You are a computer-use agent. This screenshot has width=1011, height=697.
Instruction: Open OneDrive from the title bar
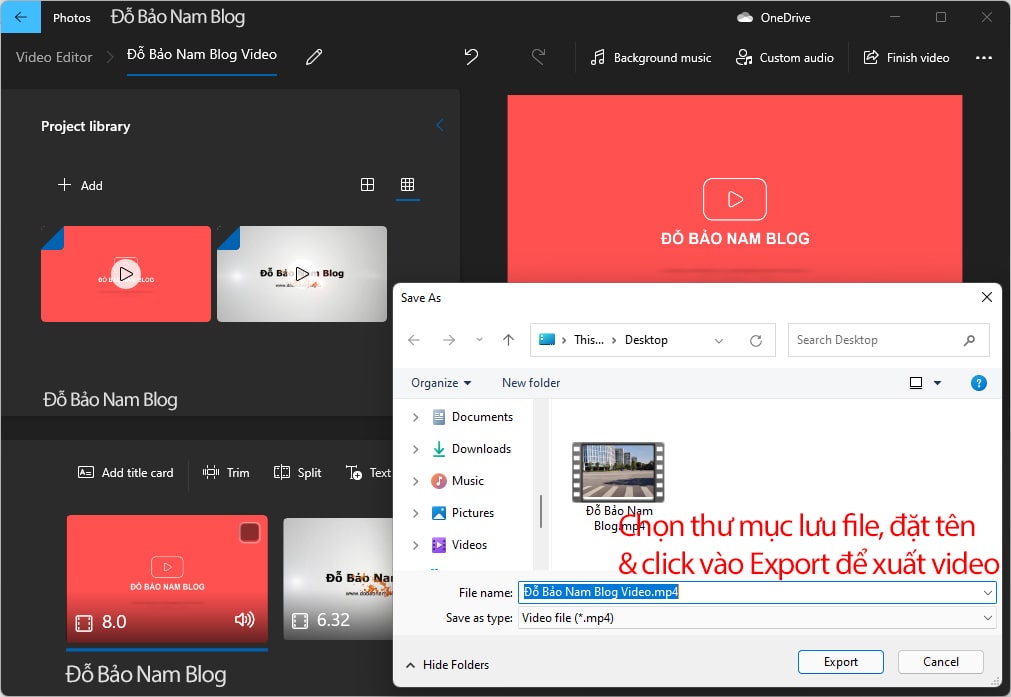[x=774, y=17]
